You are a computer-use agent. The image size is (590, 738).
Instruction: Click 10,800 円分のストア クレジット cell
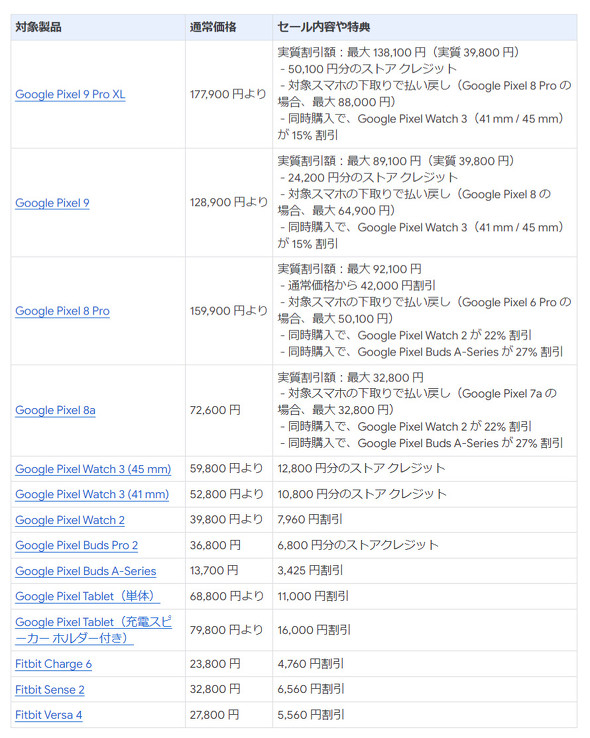click(424, 494)
